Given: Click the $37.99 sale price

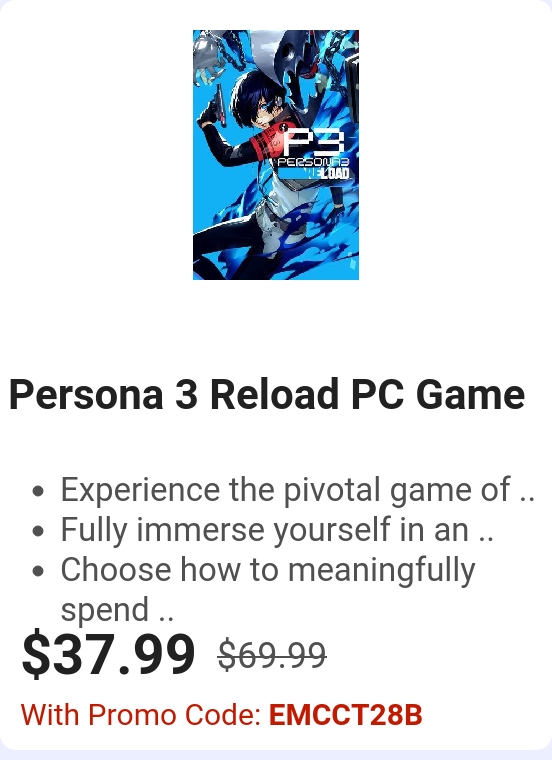Looking at the screenshot, I should [108, 655].
